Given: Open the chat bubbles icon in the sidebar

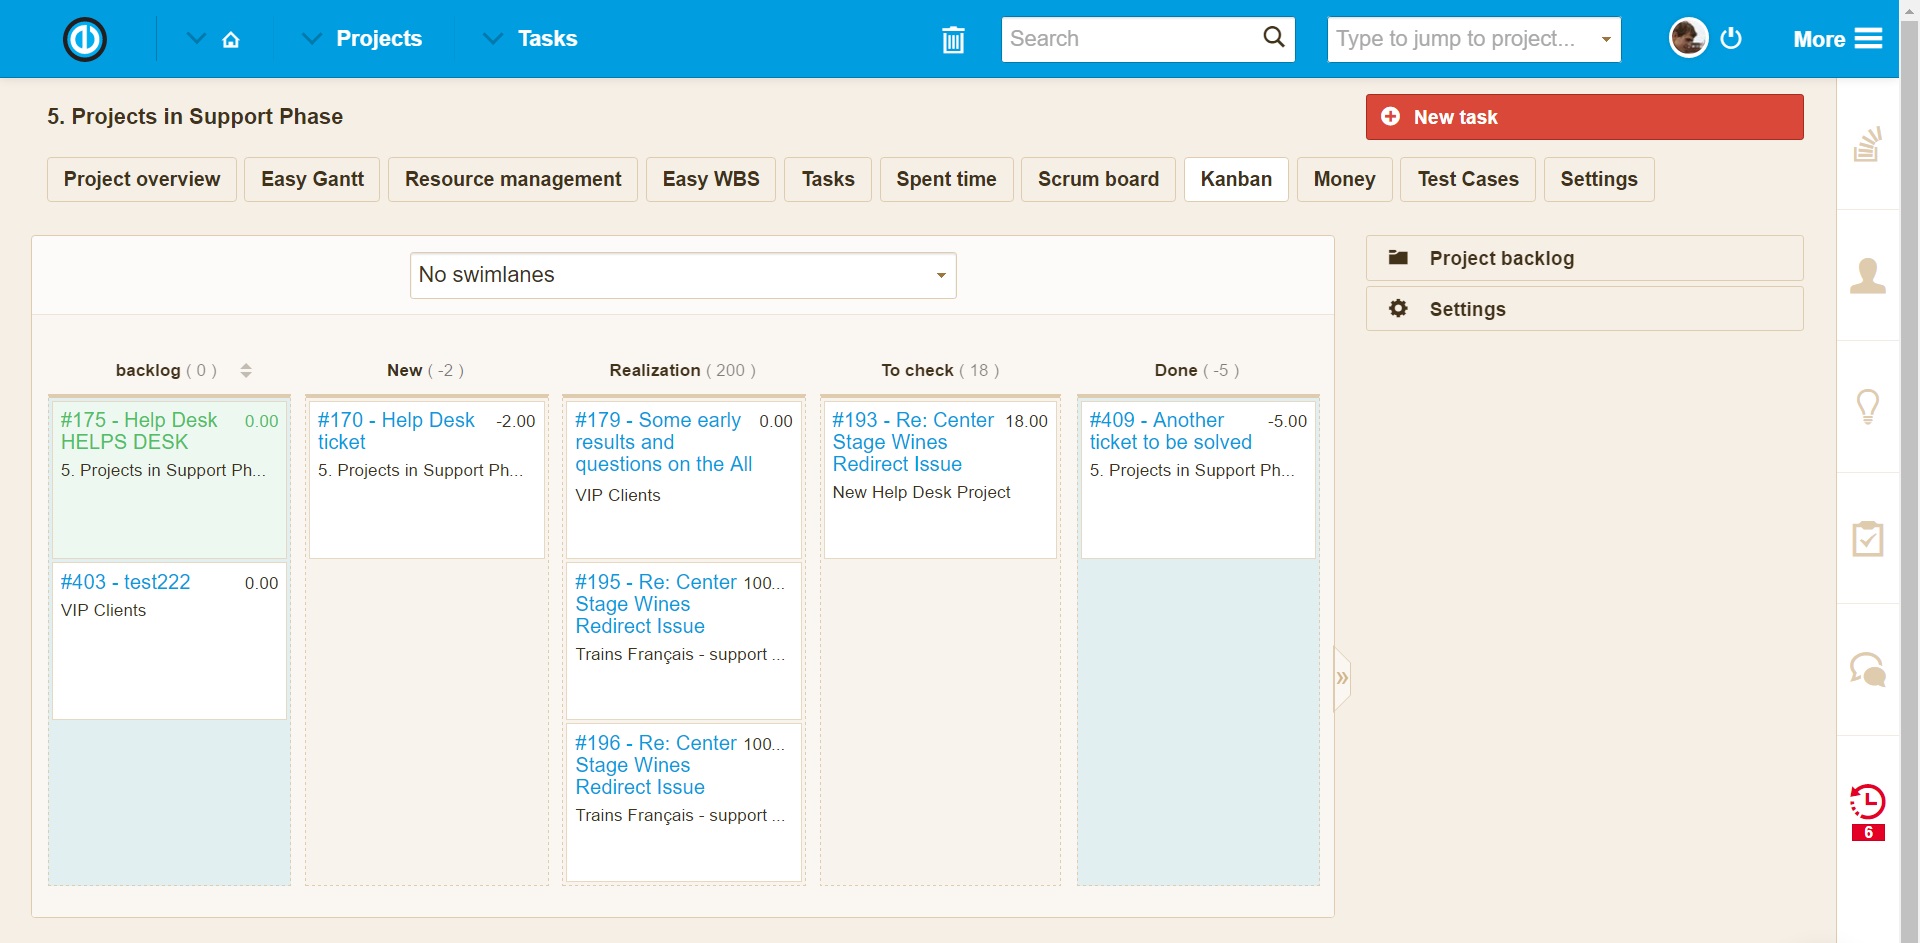Looking at the screenshot, I should (x=1869, y=669).
